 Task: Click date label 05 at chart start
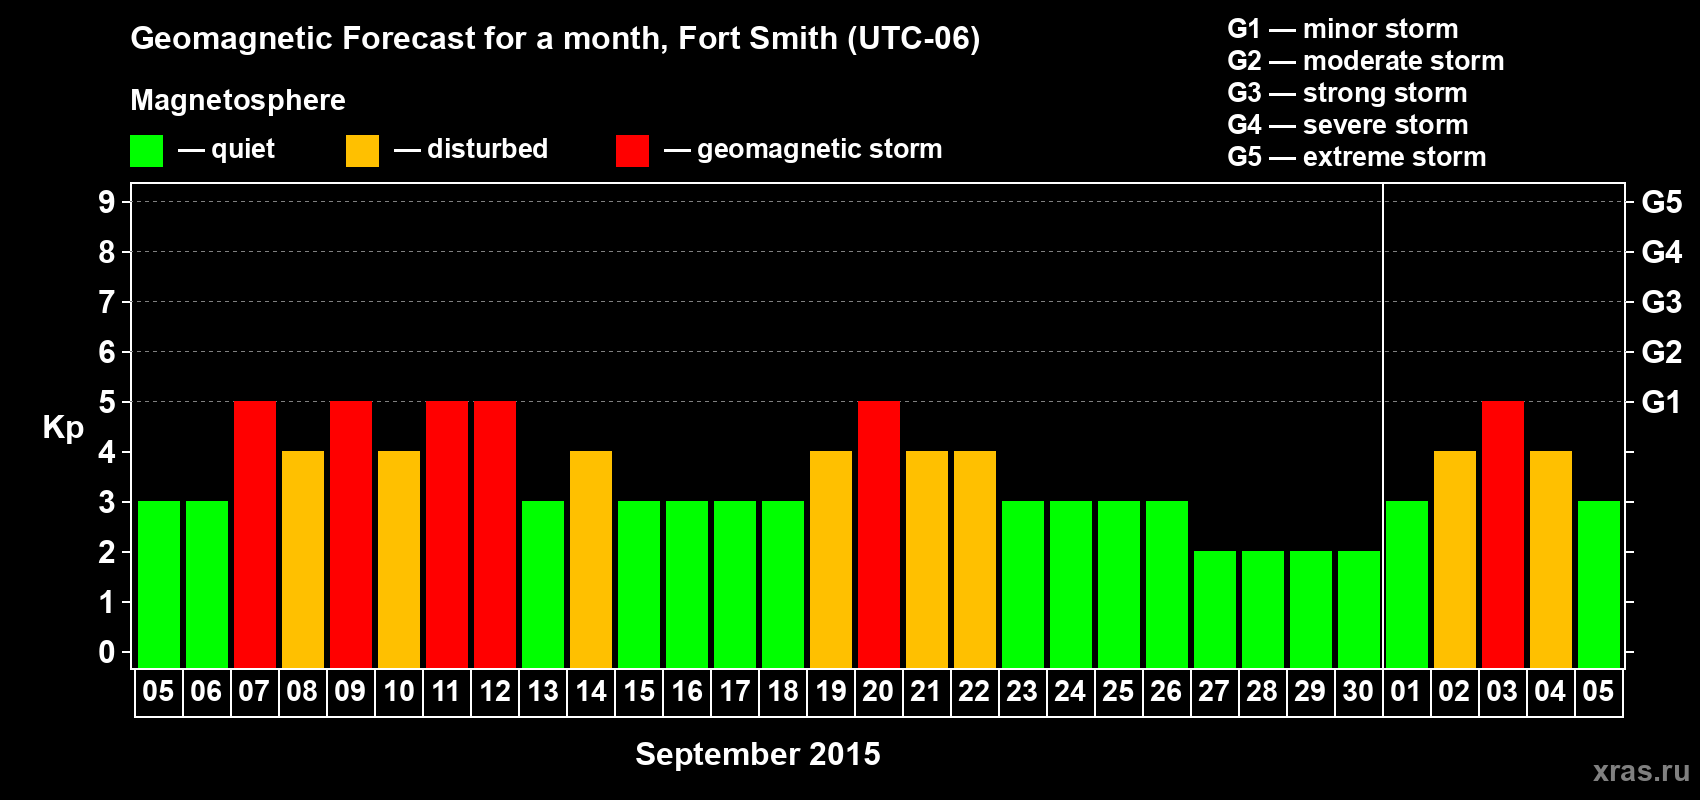158,691
